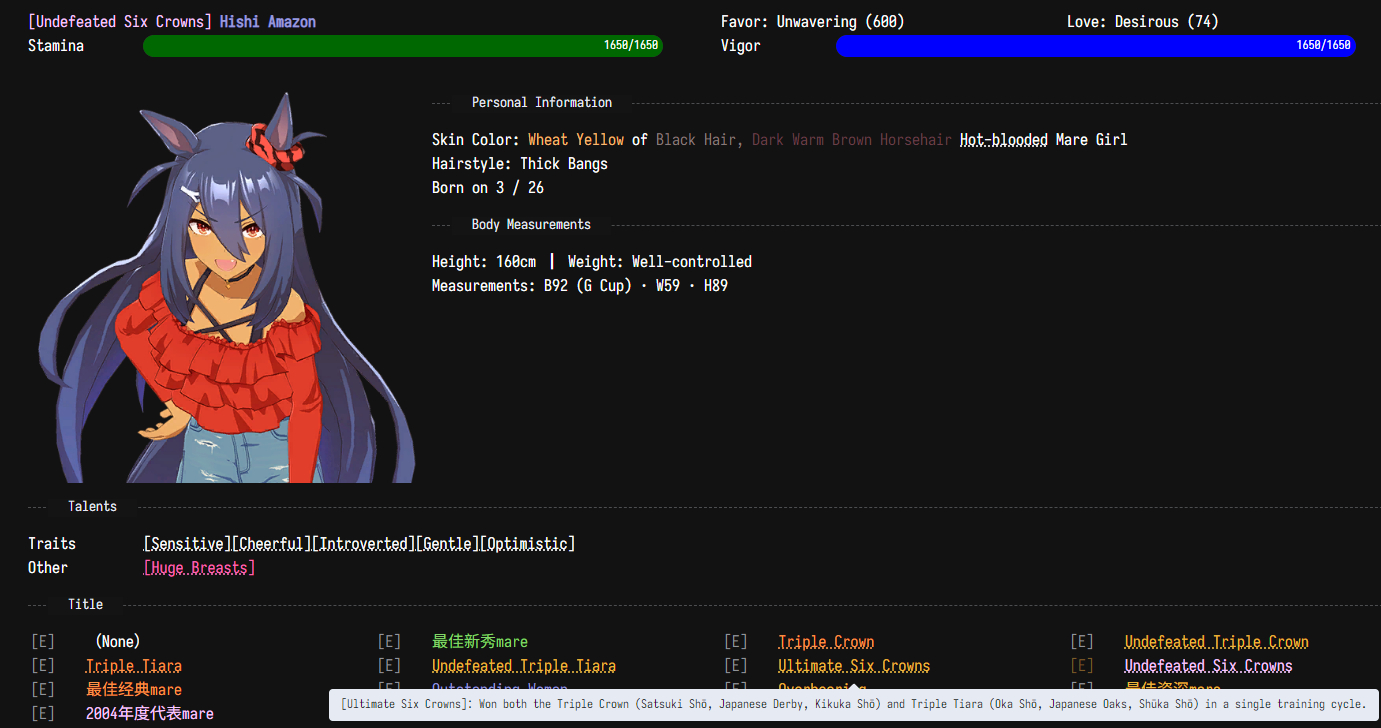Click the Hishi Amazon character portrait
This screenshot has width=1381, height=728.
226,288
